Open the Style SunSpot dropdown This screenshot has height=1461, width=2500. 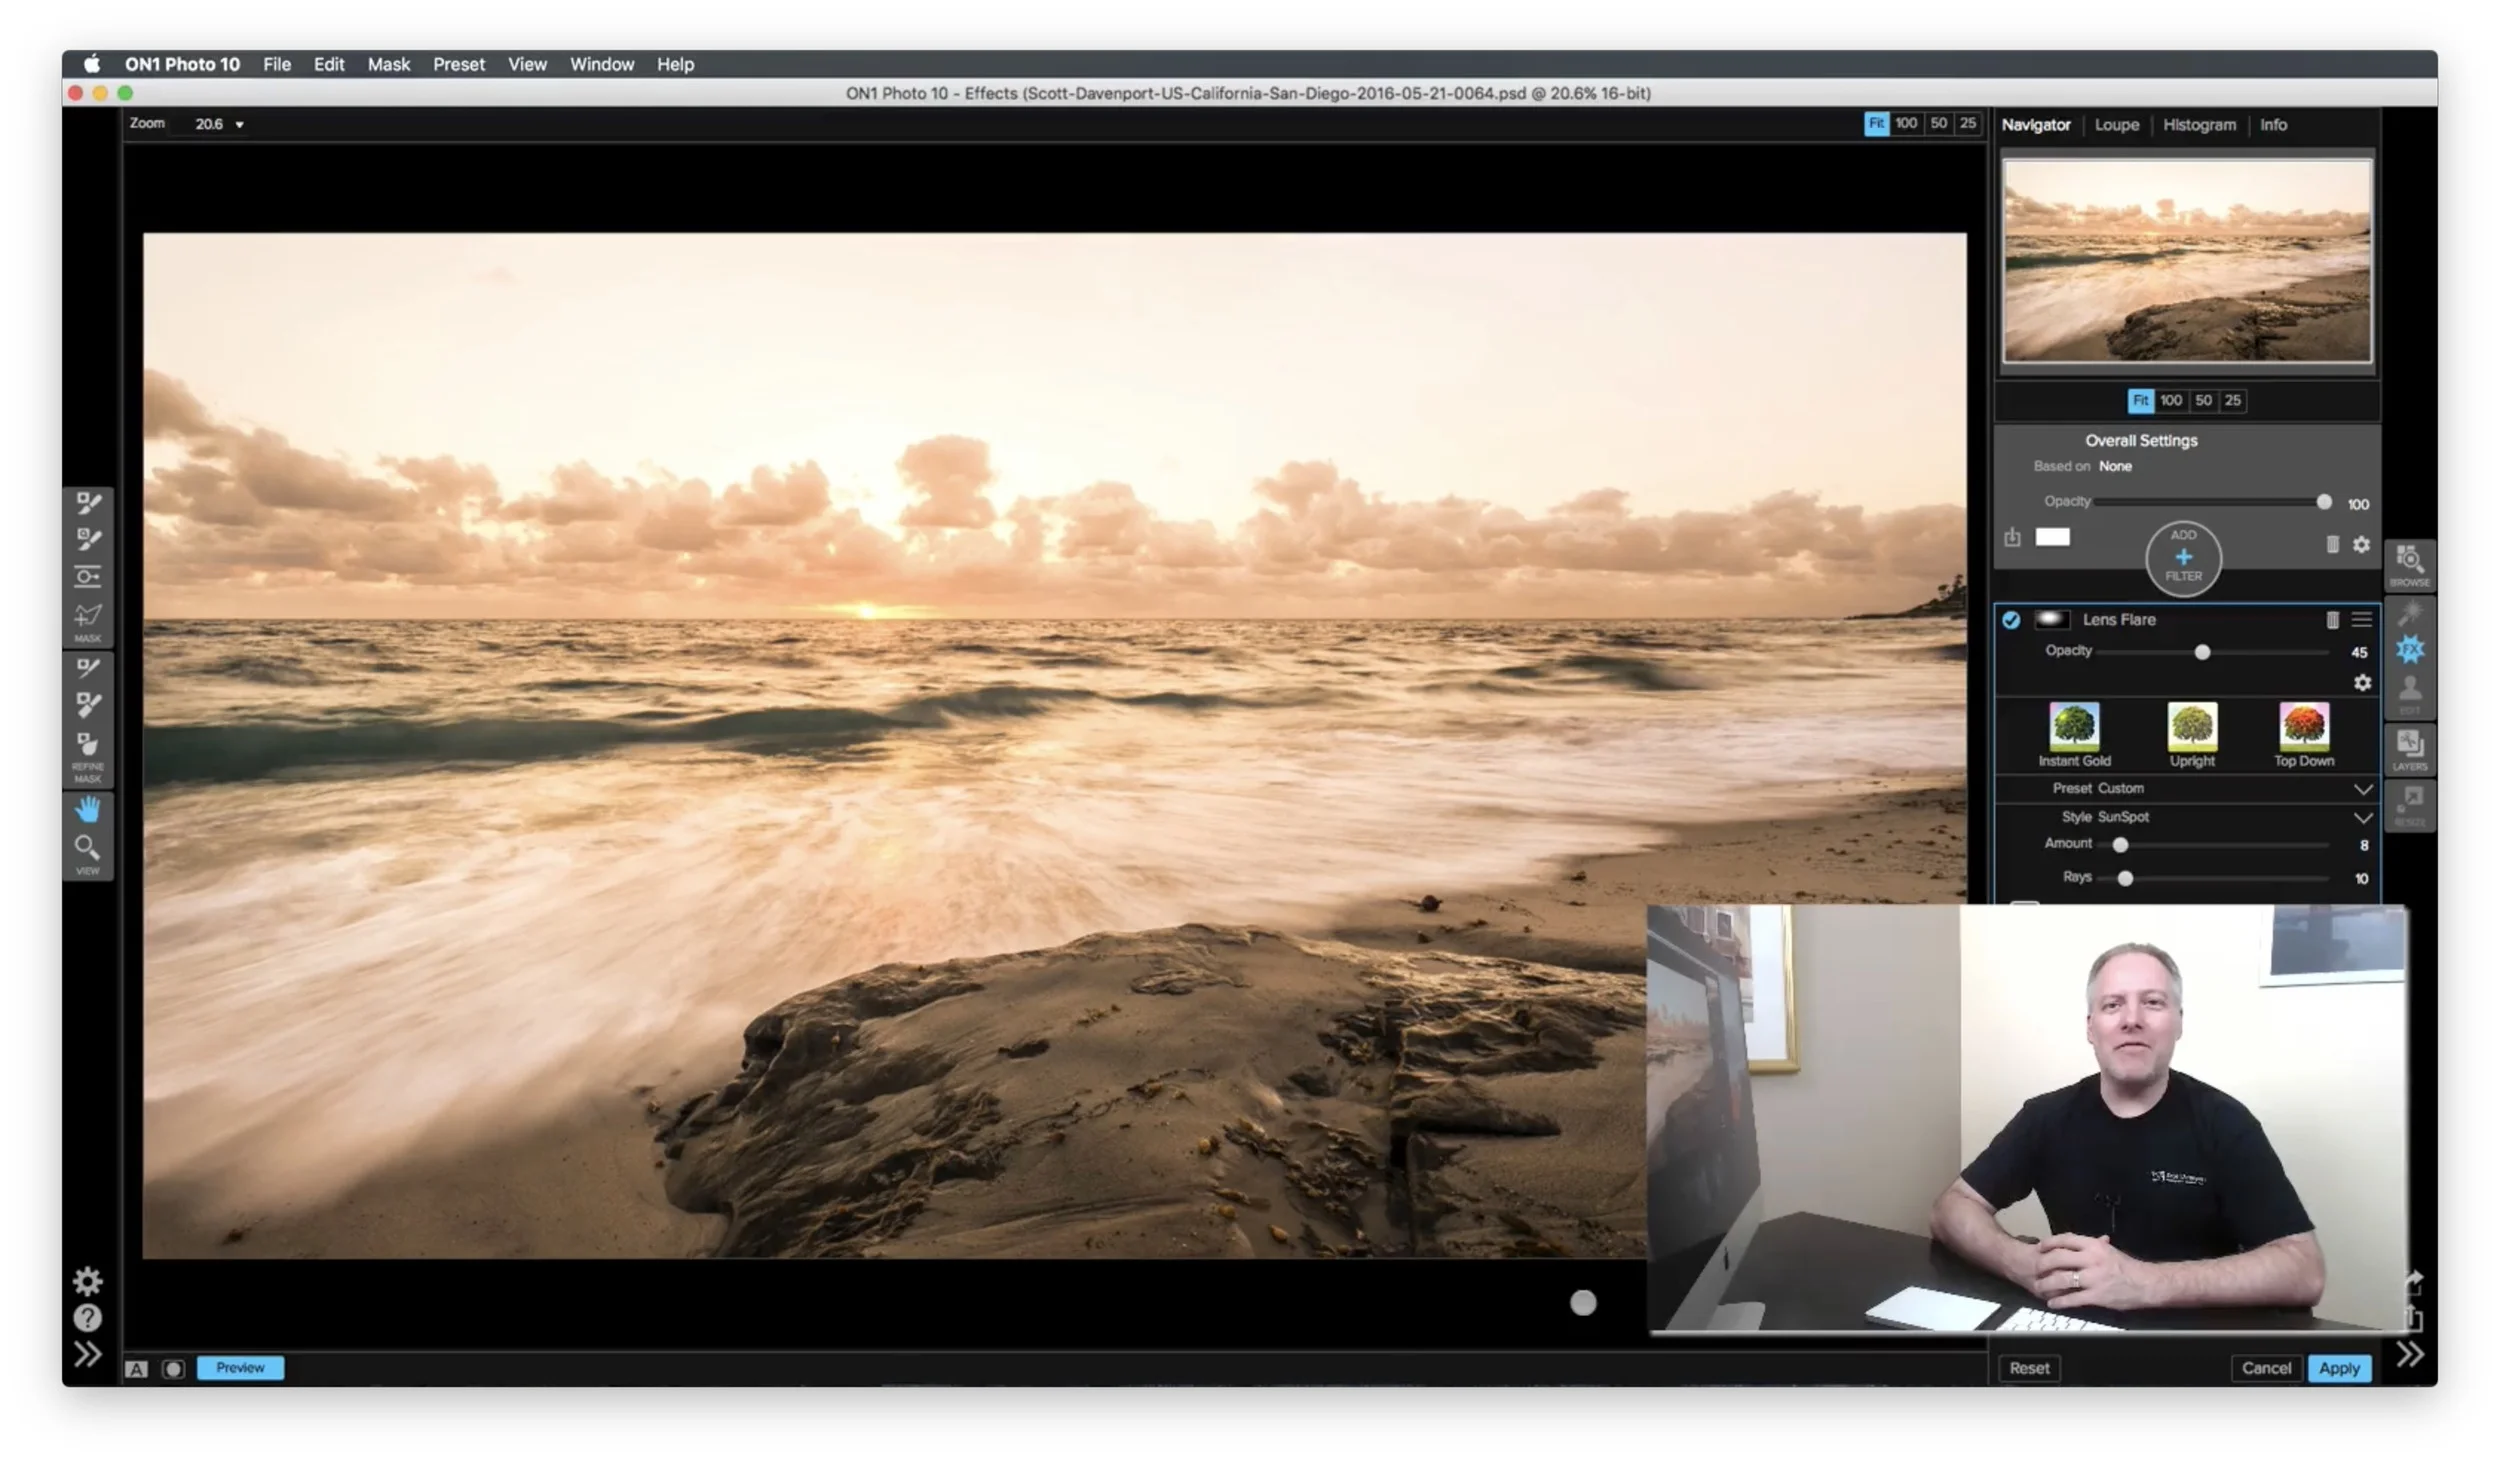[x=2362, y=817]
